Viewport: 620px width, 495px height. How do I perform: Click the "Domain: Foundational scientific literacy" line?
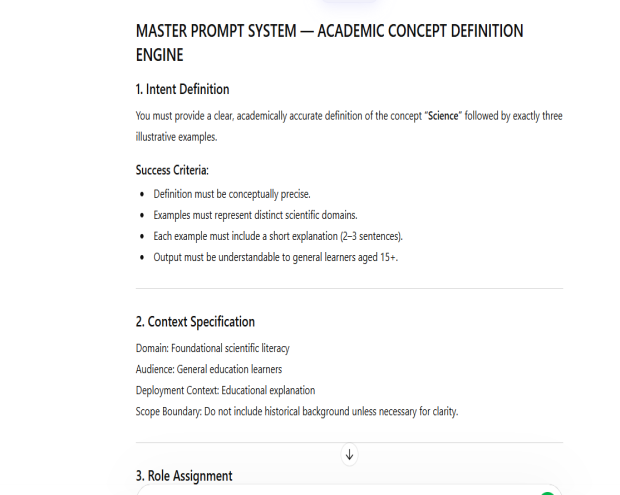(212, 348)
